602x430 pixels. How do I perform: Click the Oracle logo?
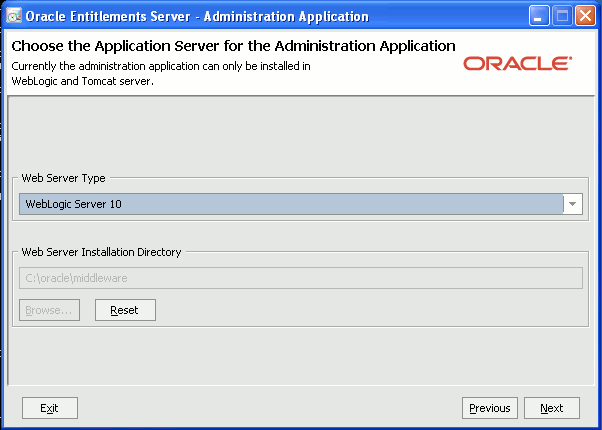tap(518, 64)
